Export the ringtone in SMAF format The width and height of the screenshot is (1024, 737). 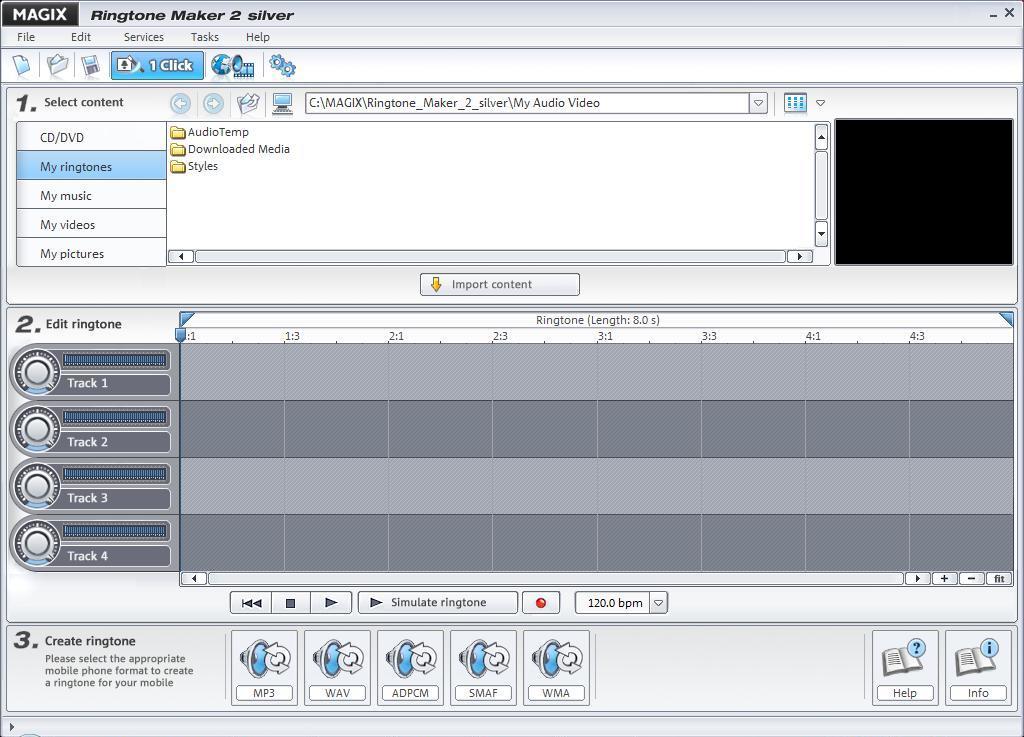483,666
